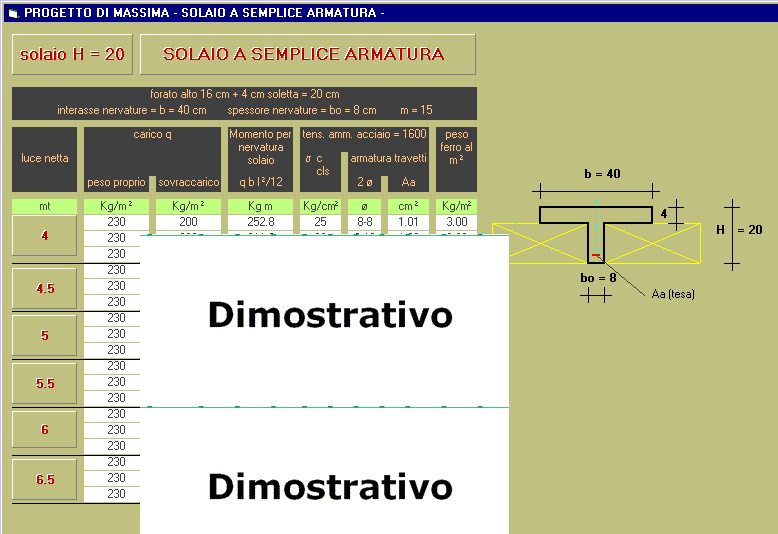Click the cls stress value 25
Screen dimensions: 778x534
coord(320,222)
